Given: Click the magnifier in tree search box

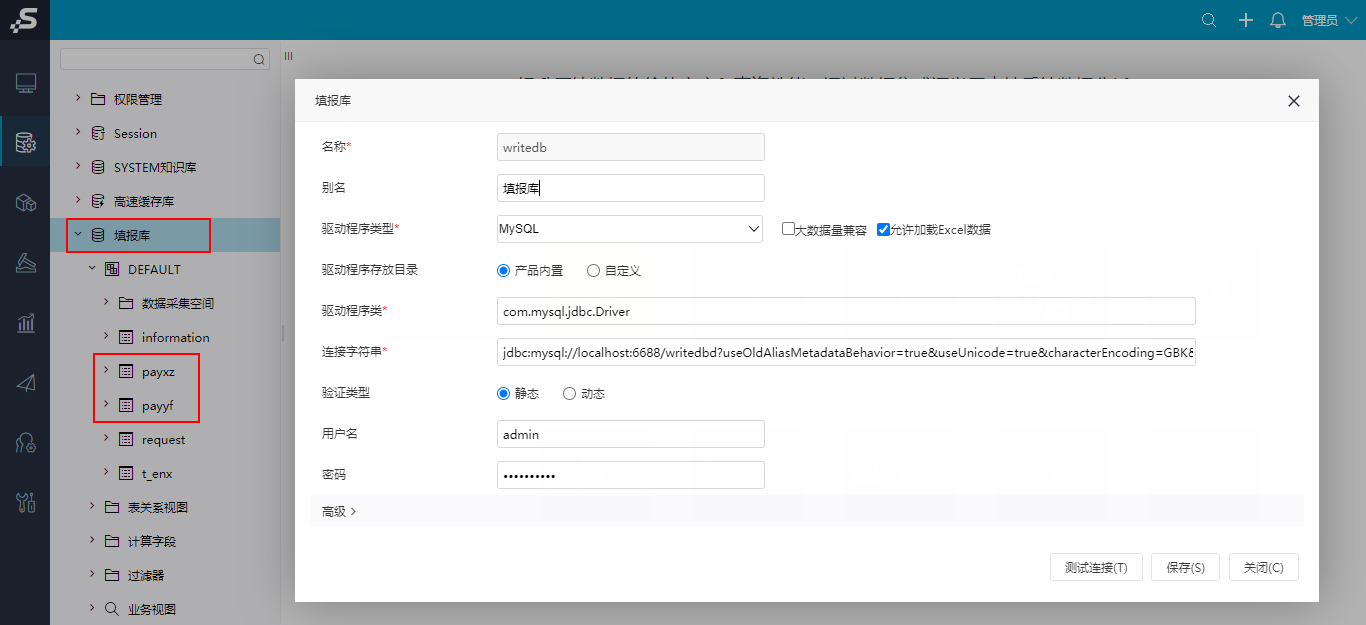Looking at the screenshot, I should coord(259,60).
